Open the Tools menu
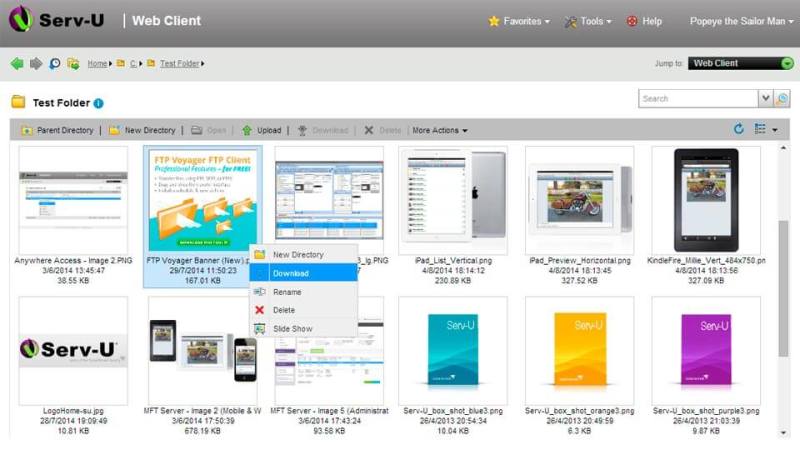This screenshot has width=800, height=450. [588, 21]
